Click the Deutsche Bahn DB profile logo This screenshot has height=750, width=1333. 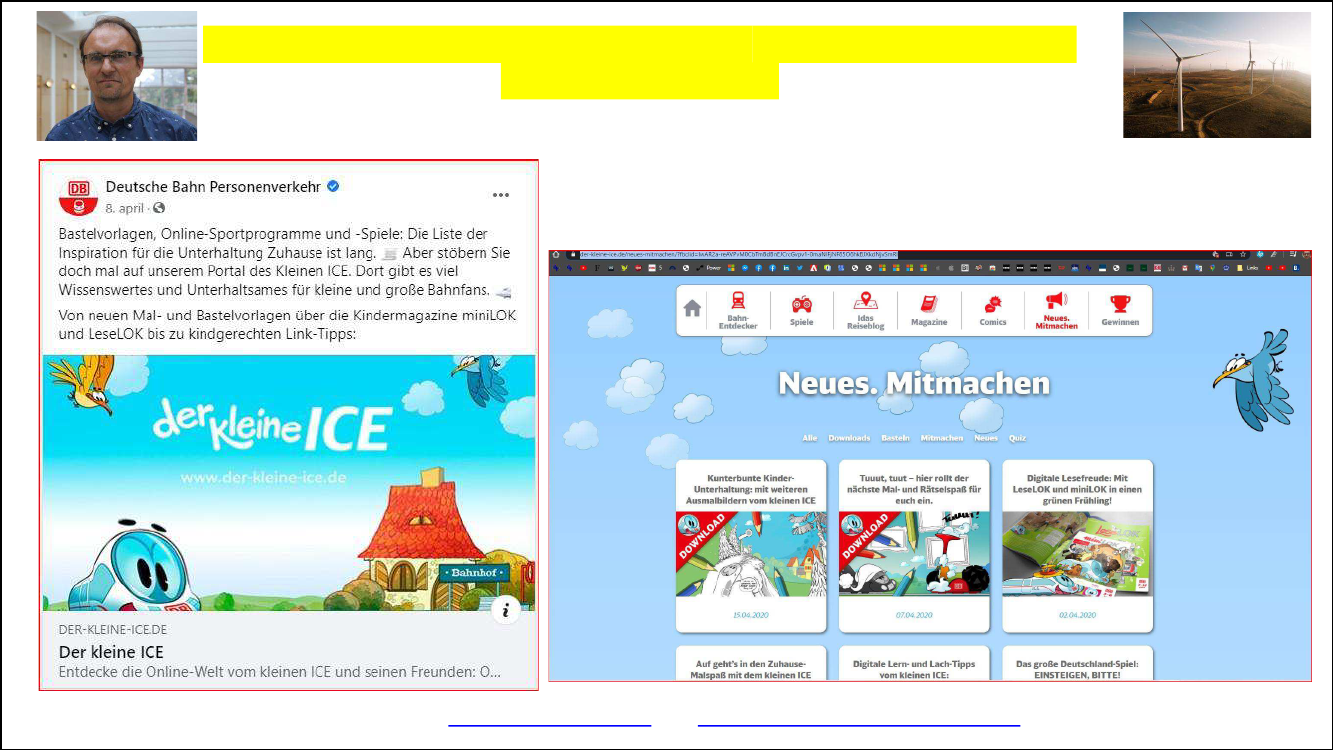(x=78, y=196)
